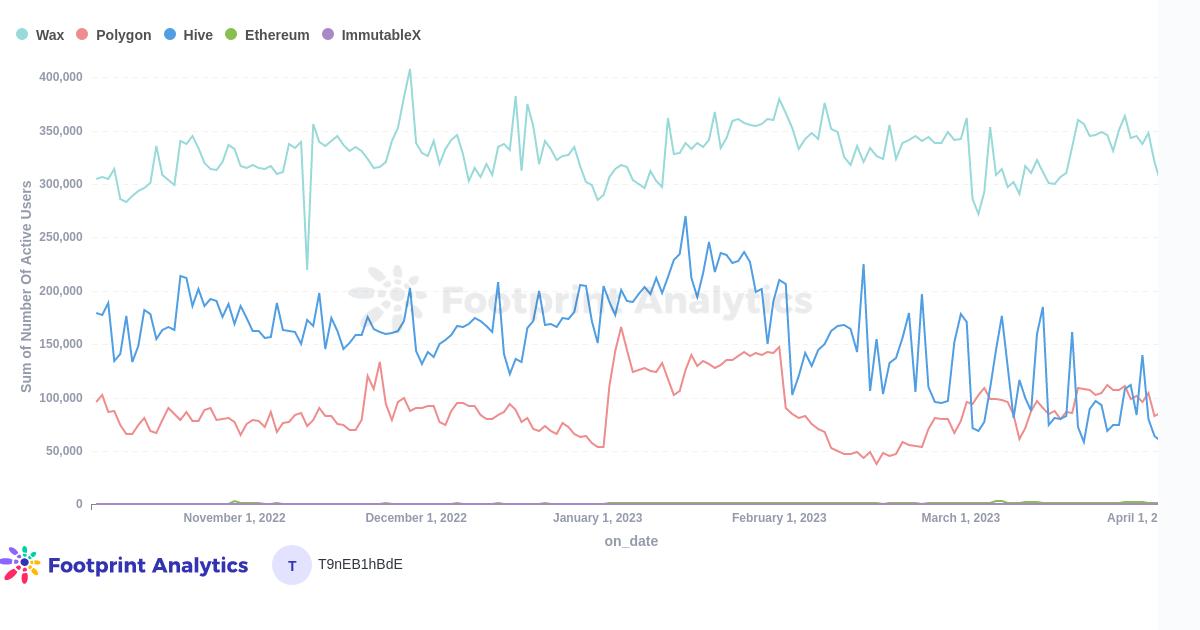
Task: Click the January 1, 2023 axis label
Action: coord(598,518)
